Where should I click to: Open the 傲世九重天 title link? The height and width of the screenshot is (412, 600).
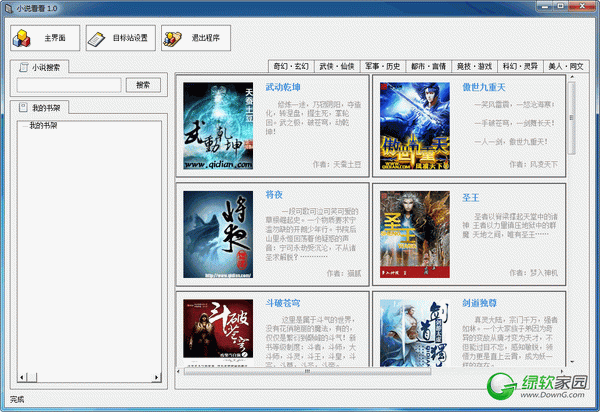click(484, 87)
